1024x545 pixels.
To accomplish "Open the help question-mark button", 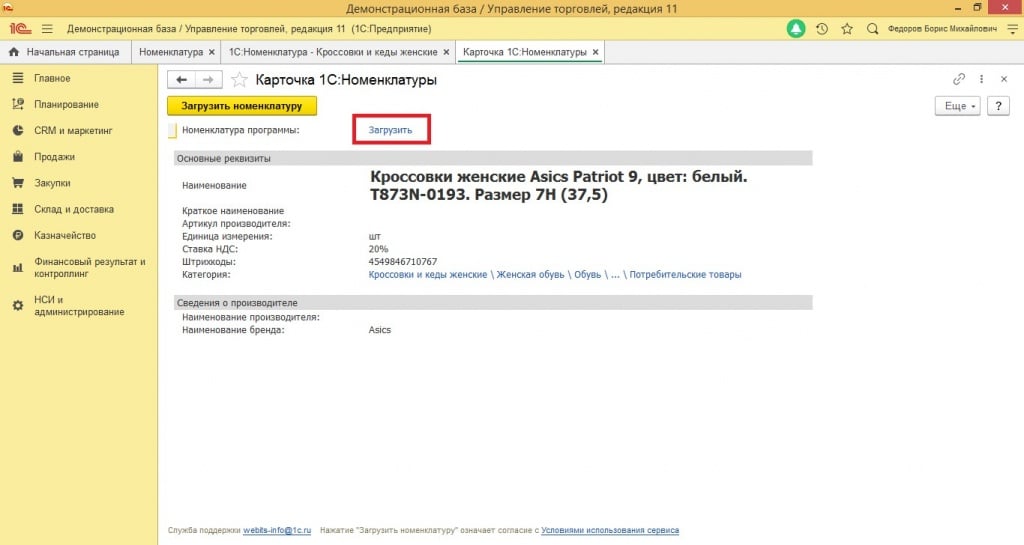I will tap(997, 106).
